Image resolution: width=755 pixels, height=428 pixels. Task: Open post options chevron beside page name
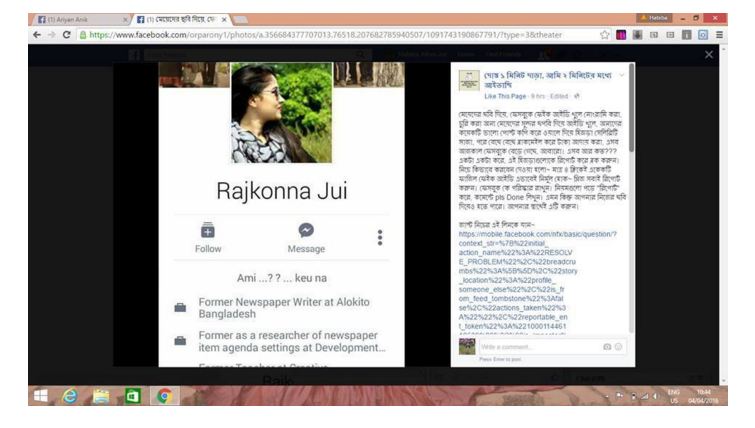[x=622, y=76]
